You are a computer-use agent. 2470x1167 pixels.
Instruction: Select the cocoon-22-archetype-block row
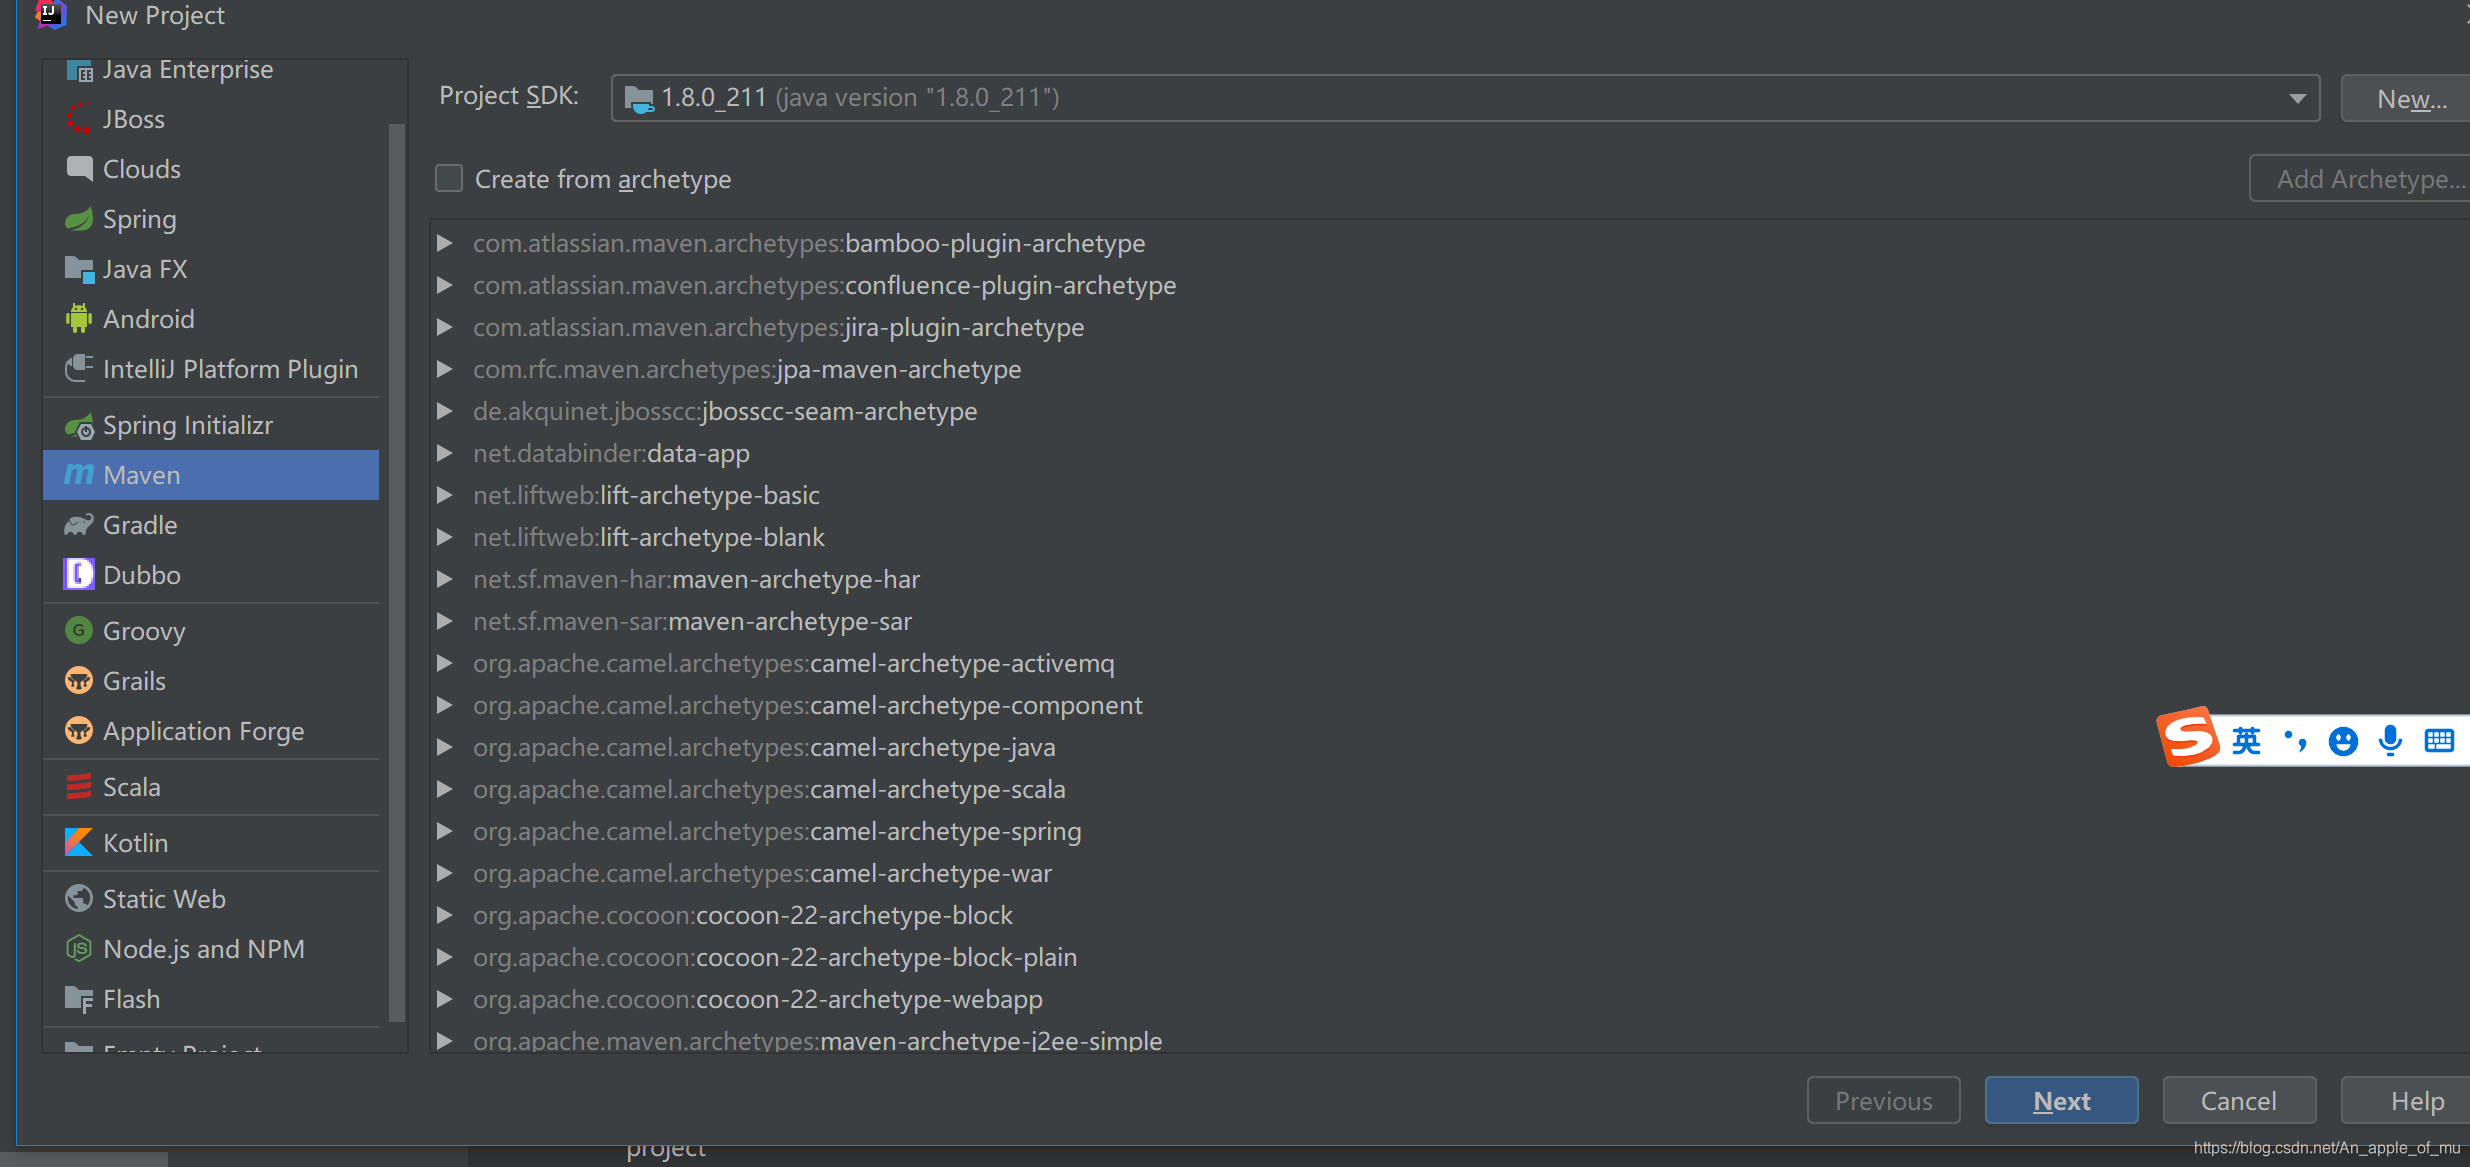point(1450,915)
